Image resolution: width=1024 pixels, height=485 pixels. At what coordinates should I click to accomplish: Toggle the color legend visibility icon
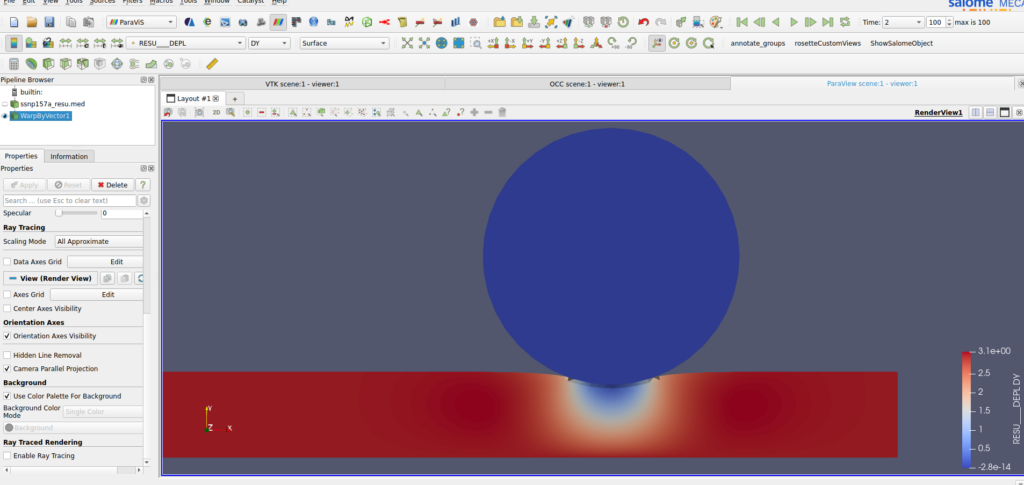tap(14, 43)
